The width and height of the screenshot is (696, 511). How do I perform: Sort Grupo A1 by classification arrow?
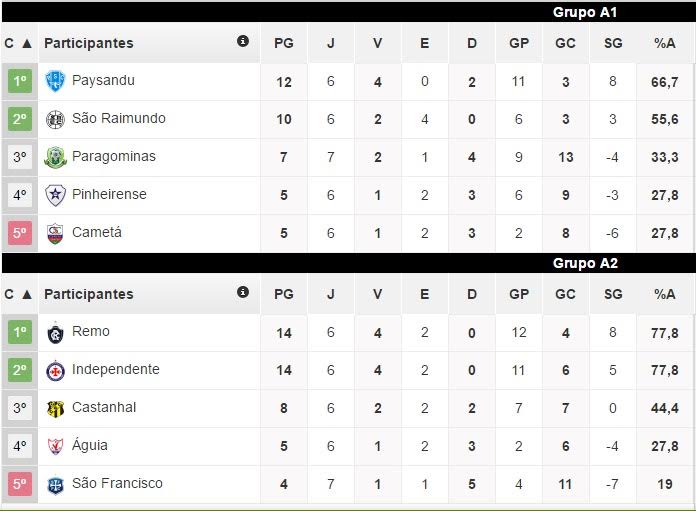click(26, 43)
